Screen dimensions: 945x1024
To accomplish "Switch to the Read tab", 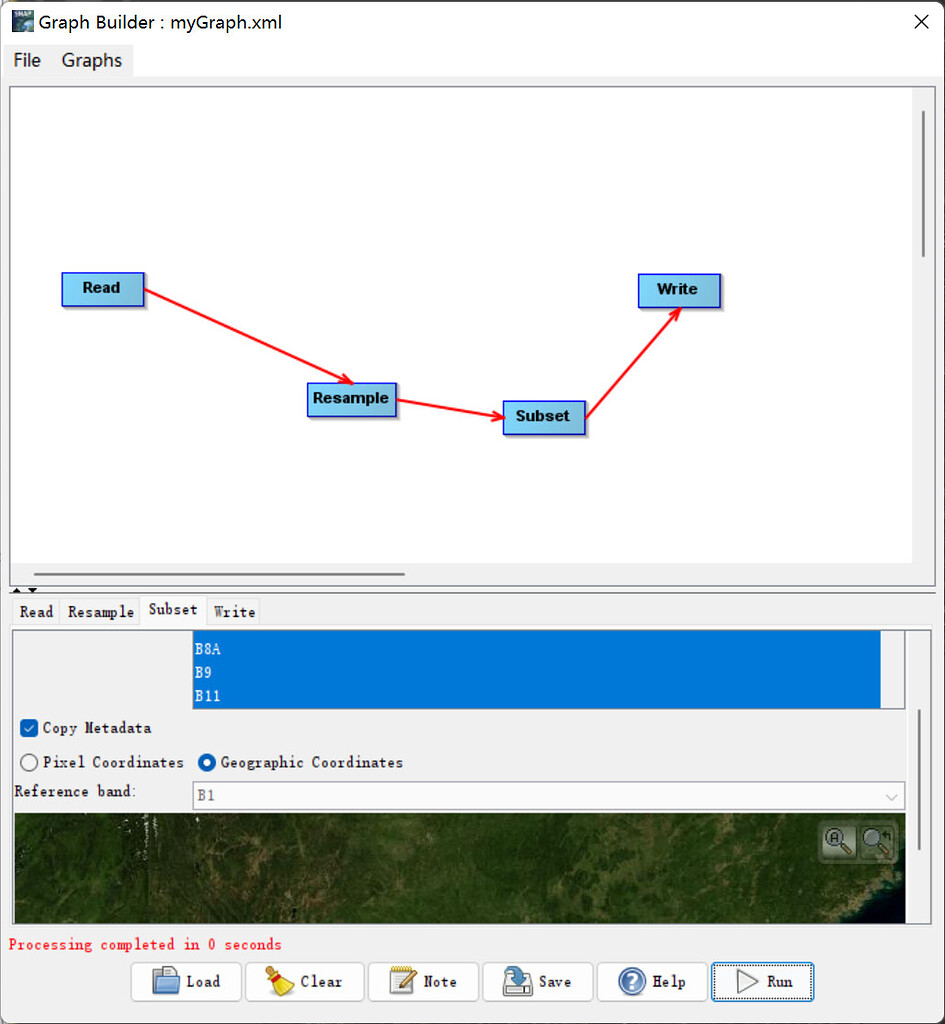I will 35,611.
